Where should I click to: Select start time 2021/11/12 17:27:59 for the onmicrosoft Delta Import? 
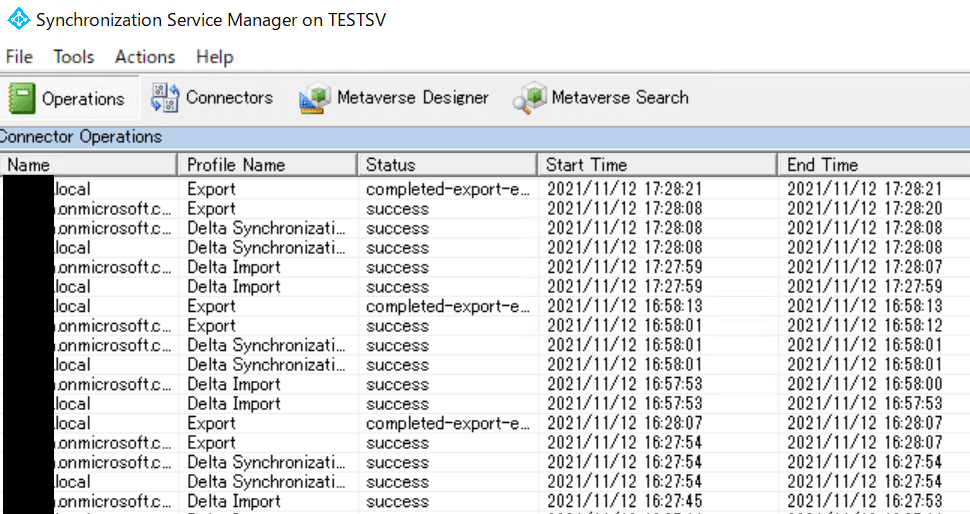[625, 267]
